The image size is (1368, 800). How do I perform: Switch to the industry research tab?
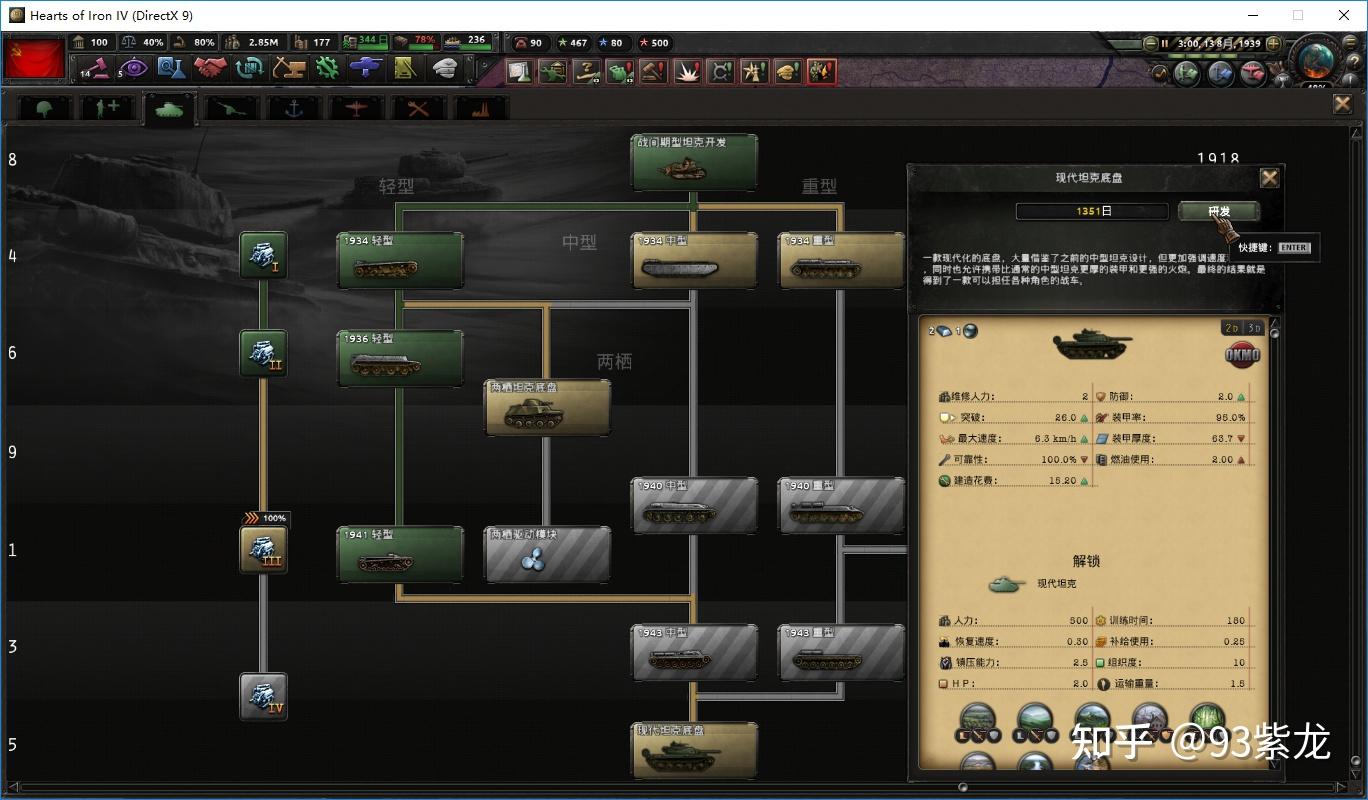pyautogui.click(x=481, y=107)
